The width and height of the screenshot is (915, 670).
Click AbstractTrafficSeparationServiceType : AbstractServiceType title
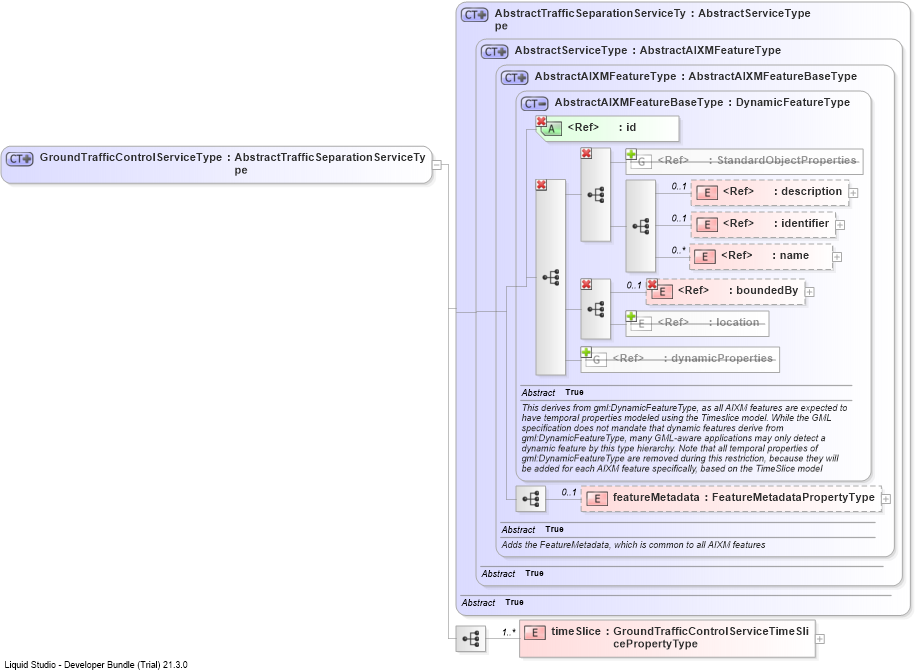(x=652, y=19)
